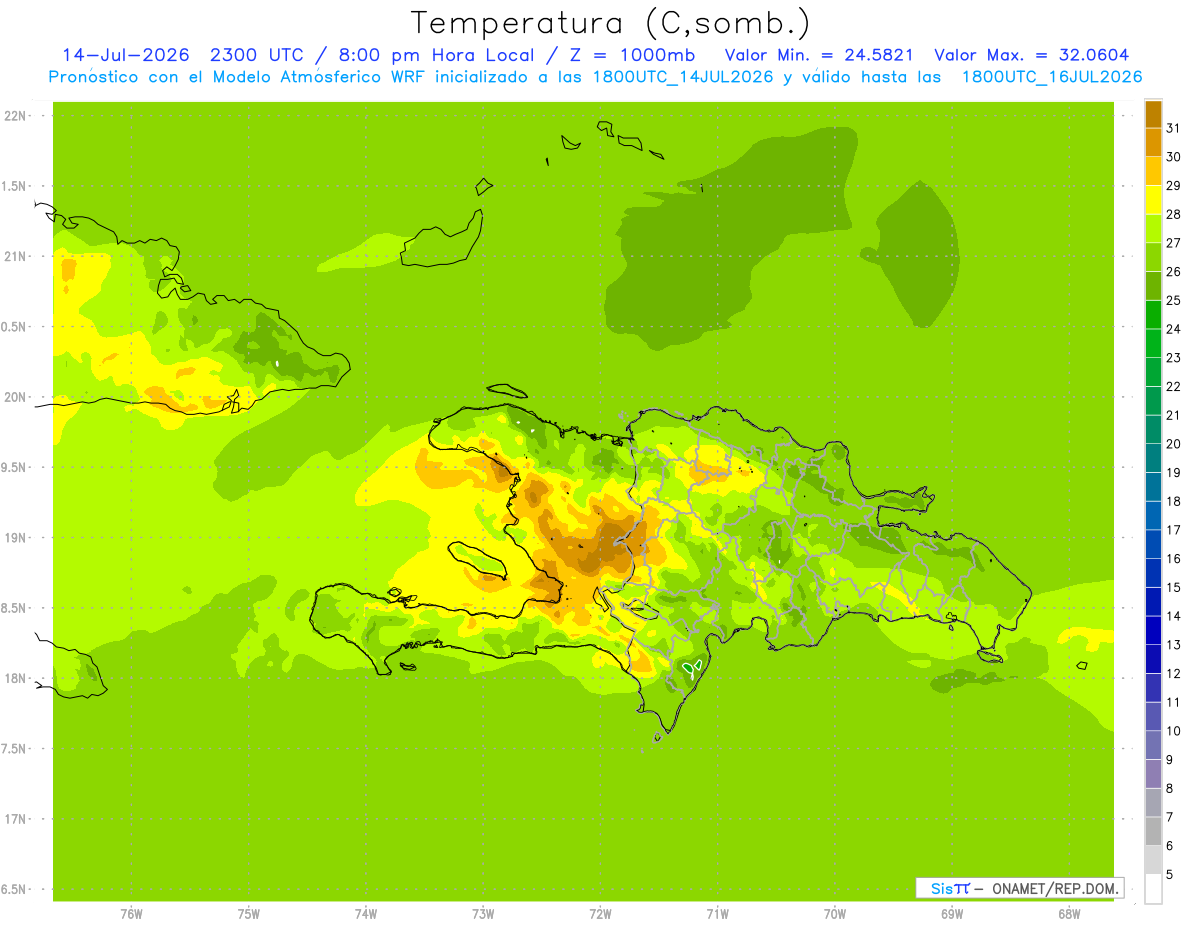Click the 17N latitude axis label
1200x927 pixels.
pyautogui.click(x=16, y=819)
